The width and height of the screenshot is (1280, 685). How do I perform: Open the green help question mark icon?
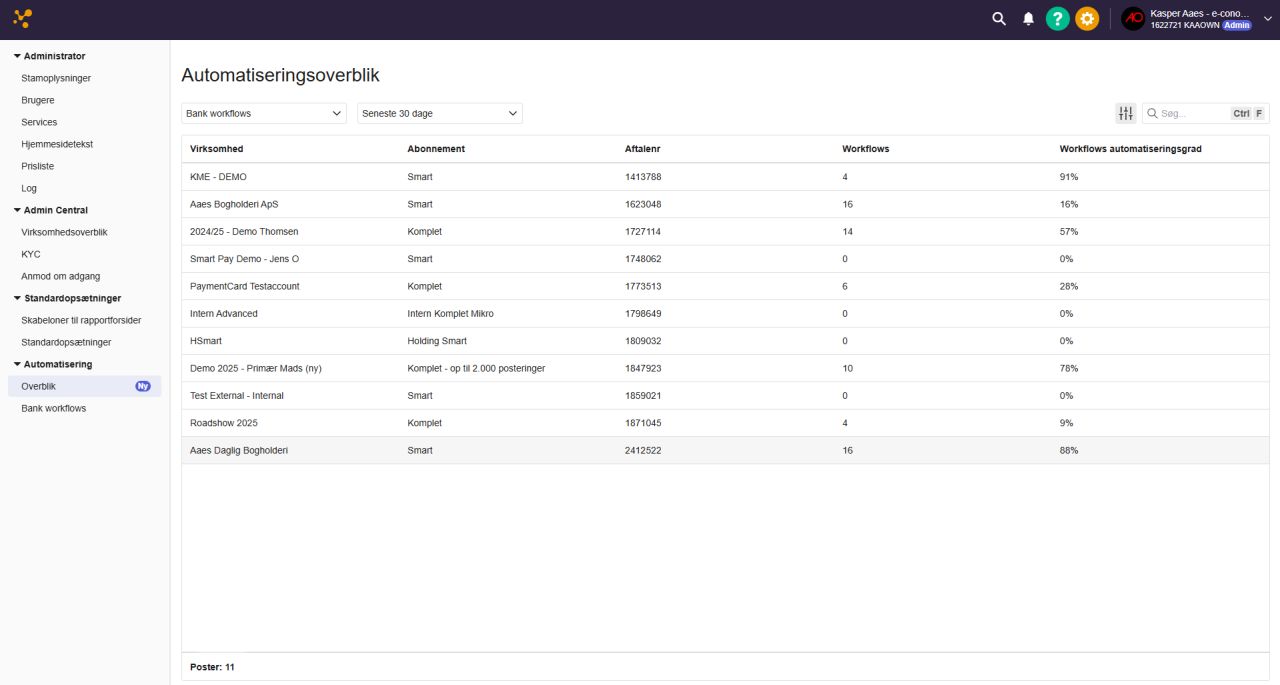tap(1058, 19)
